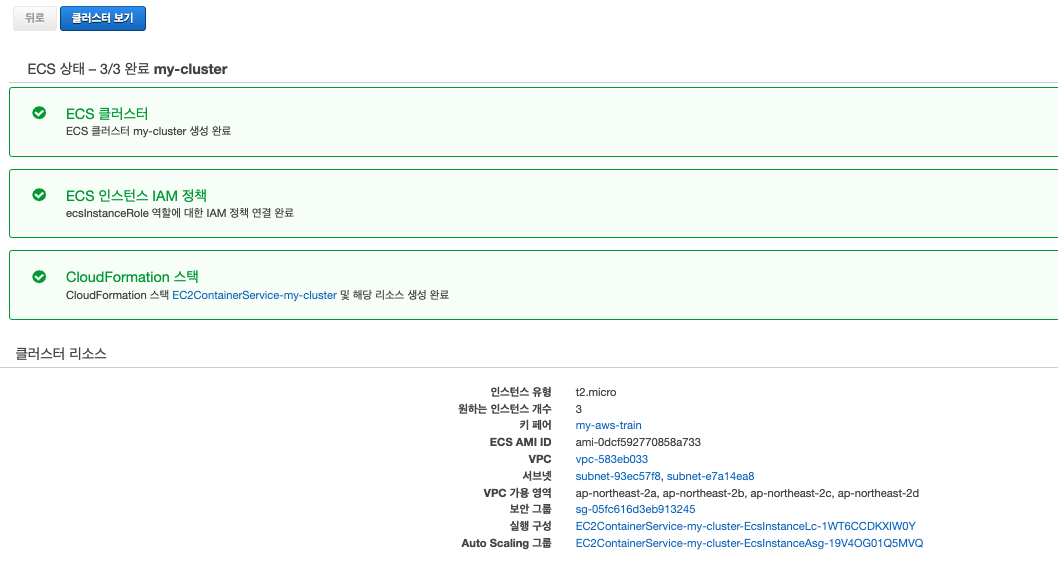The image size is (1058, 583).
Task: Open Auto Scaling group EcsInstanceAsg-19V4OG01Q5MVQ link
Action: (x=749, y=543)
